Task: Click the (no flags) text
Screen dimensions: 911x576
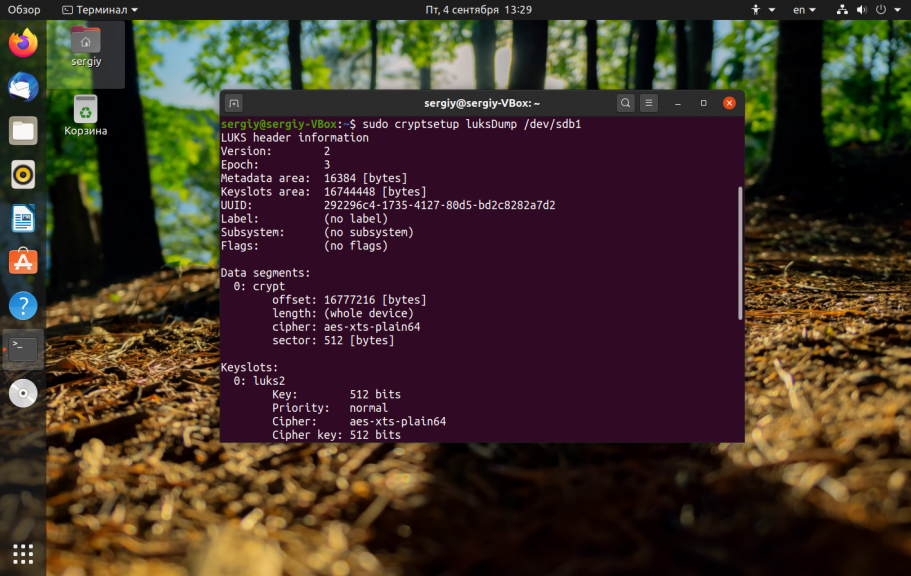Action: point(356,246)
